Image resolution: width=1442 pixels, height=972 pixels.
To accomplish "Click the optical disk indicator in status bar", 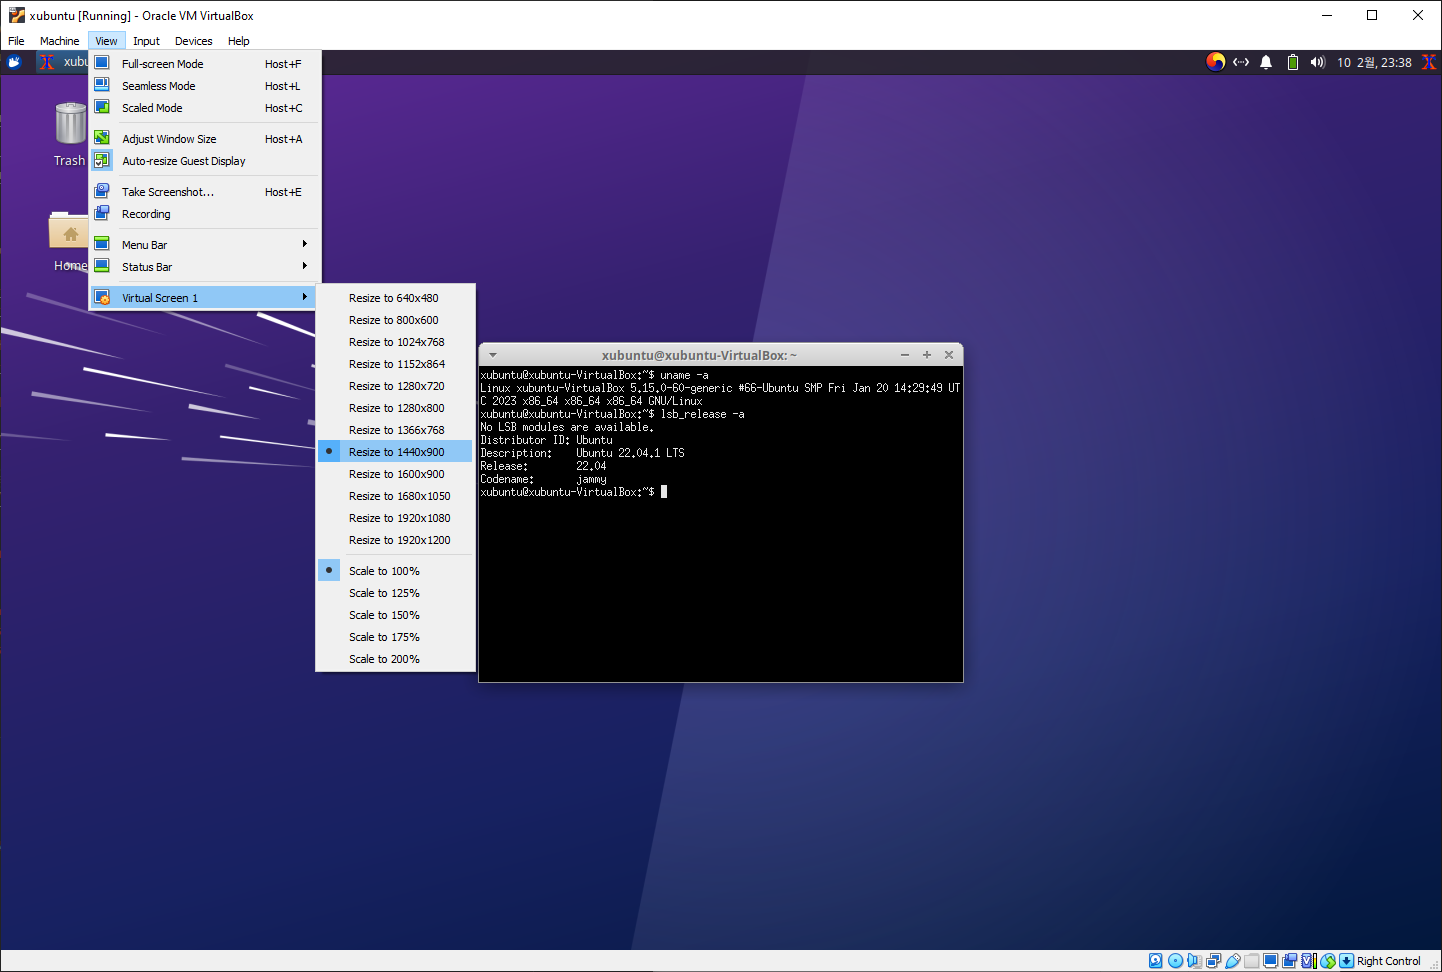I will (1175, 961).
